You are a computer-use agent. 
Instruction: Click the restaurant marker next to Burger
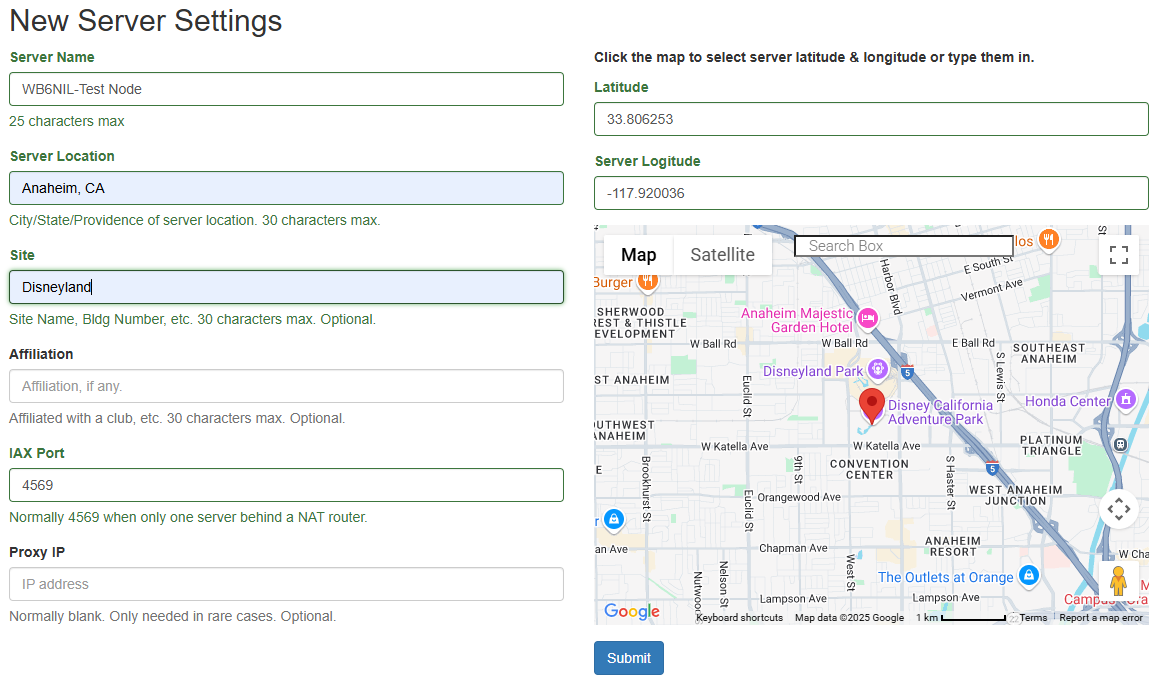tap(648, 281)
